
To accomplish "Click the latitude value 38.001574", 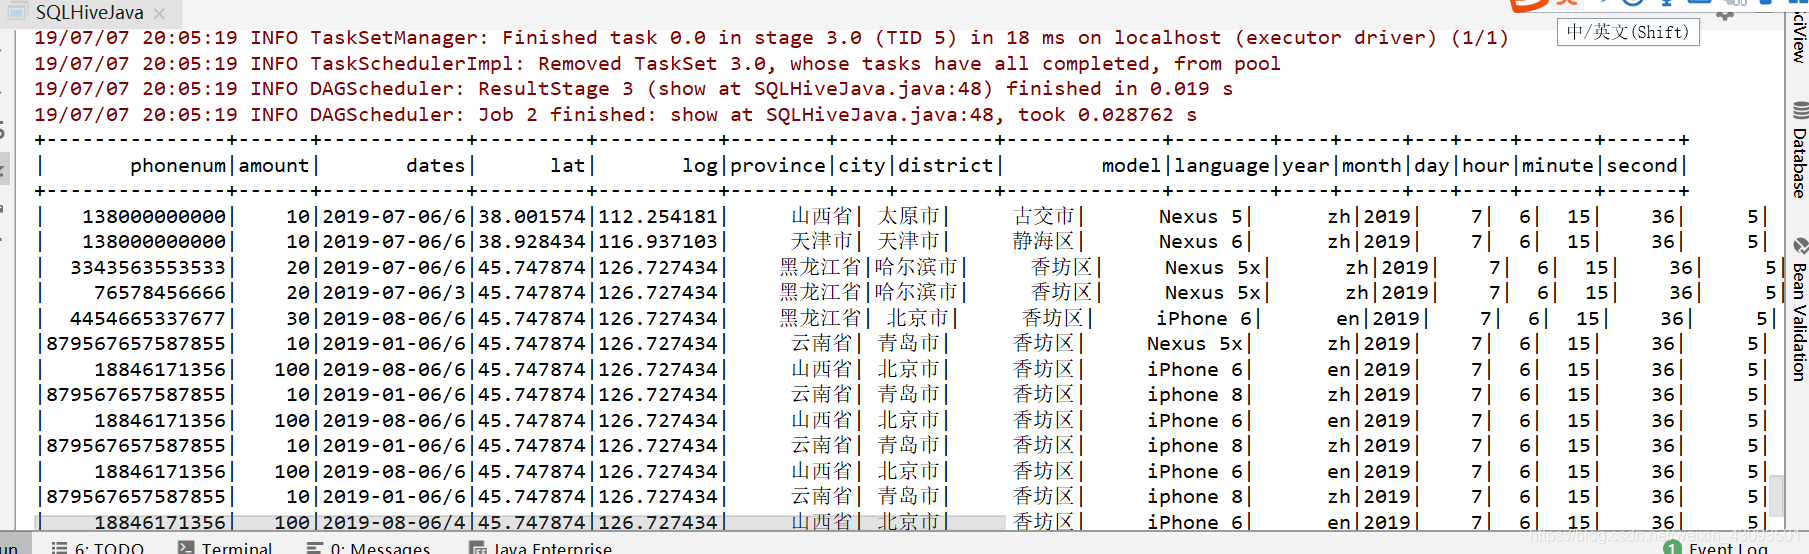I will (532, 217).
